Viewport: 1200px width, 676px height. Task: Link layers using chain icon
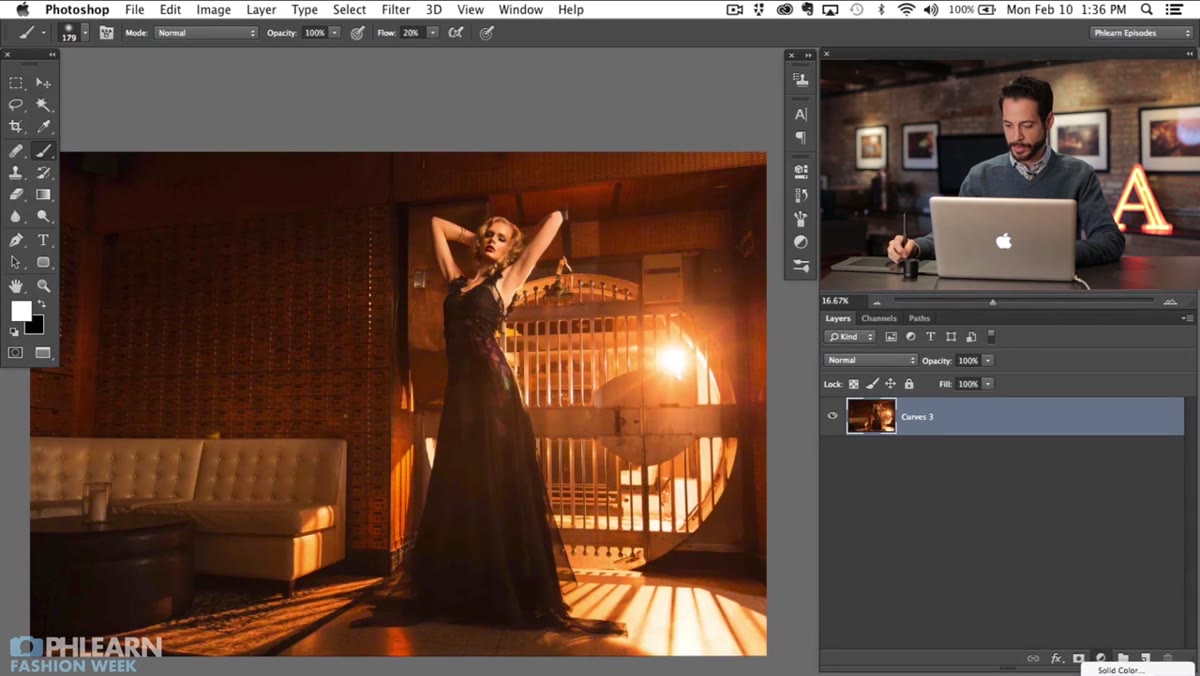pyautogui.click(x=1033, y=658)
